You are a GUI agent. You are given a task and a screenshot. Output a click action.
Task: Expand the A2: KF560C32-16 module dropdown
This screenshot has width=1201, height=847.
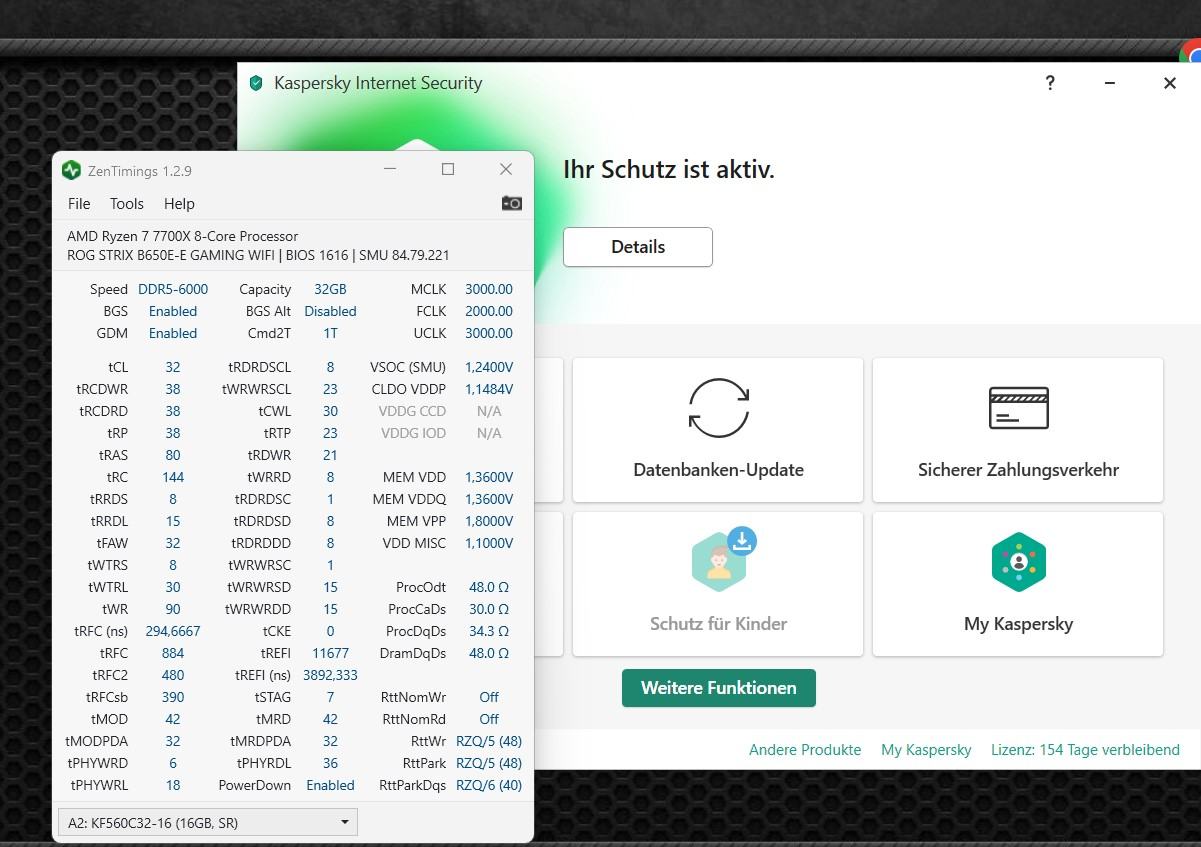click(x=208, y=823)
